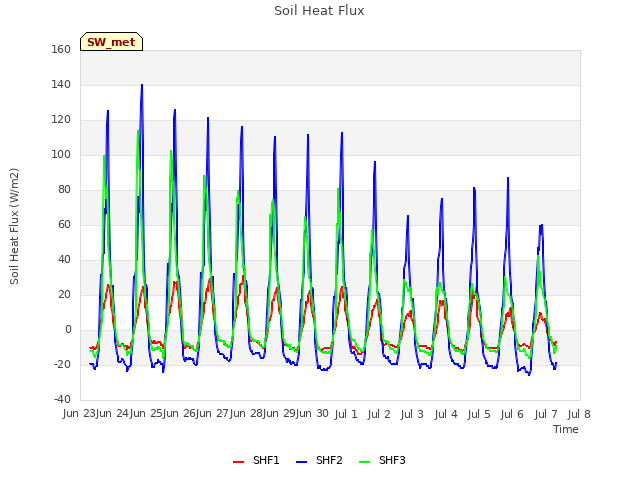Click the Soil Heat Flux chart title

pyautogui.click(x=319, y=11)
